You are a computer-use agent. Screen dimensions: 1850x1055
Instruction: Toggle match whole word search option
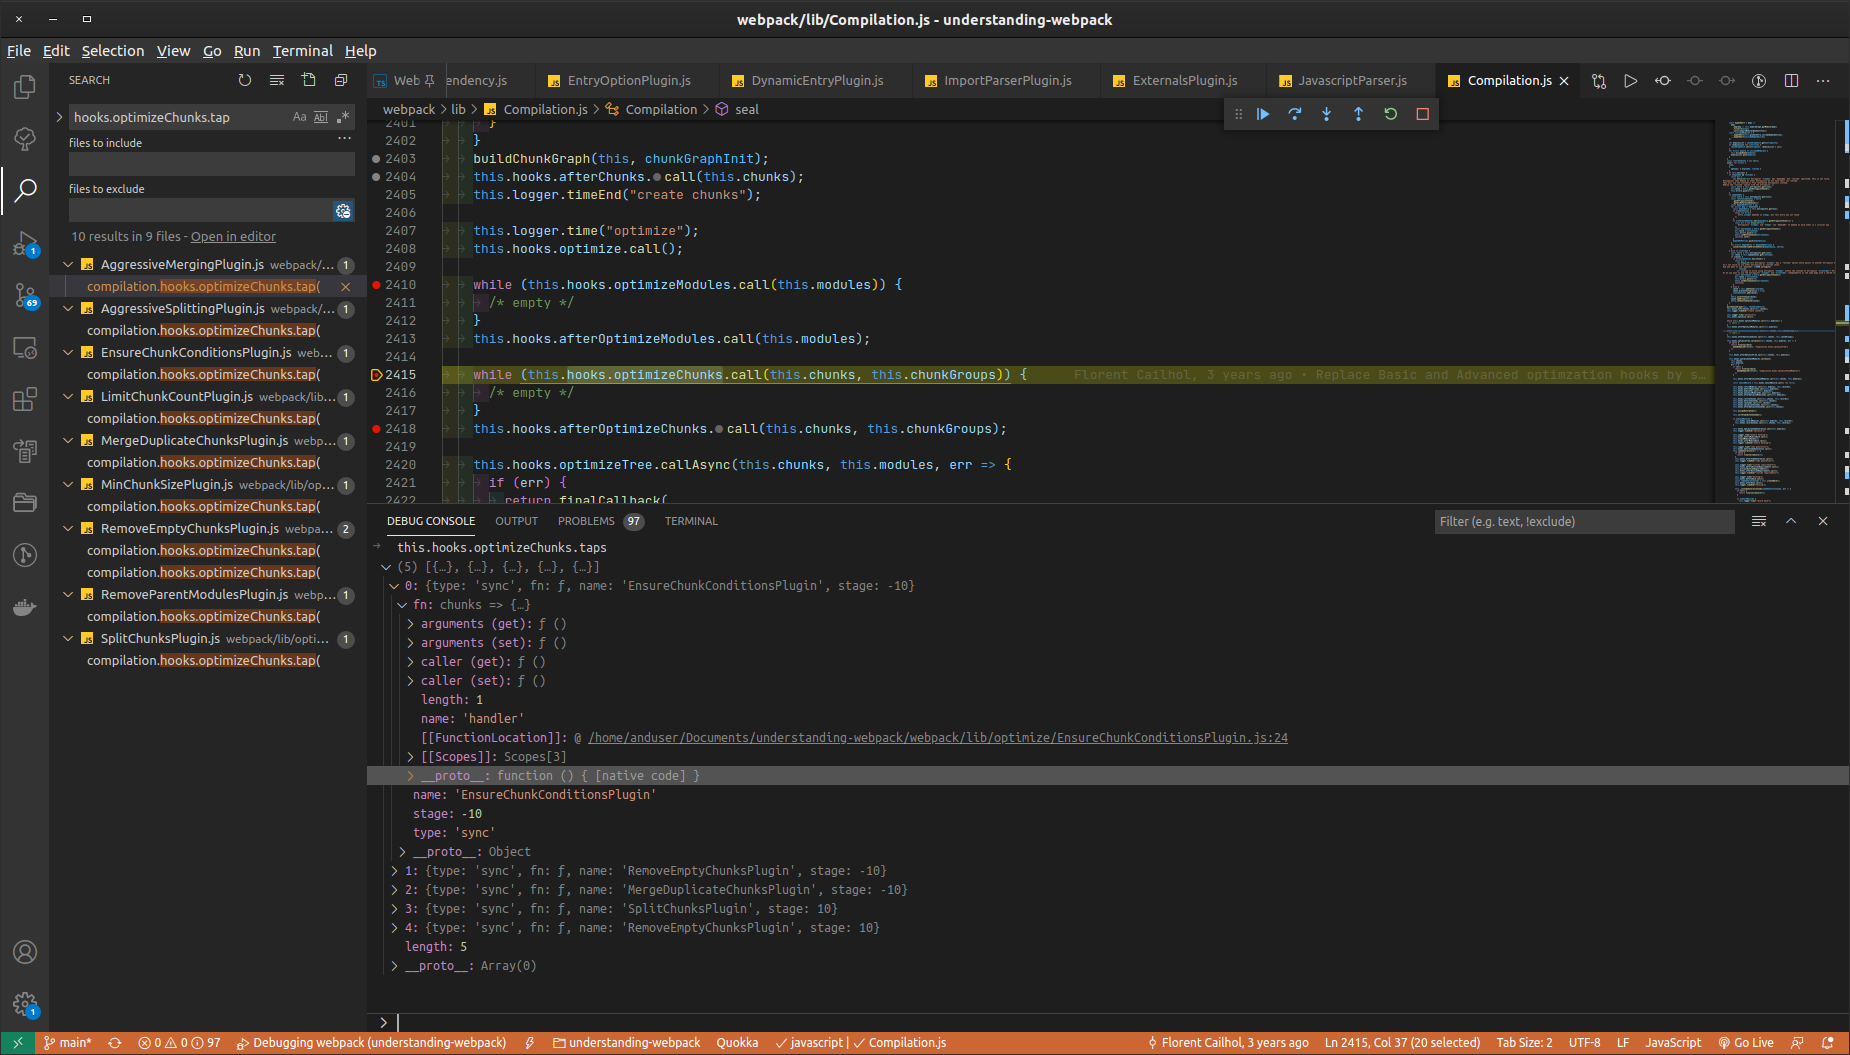(320, 117)
